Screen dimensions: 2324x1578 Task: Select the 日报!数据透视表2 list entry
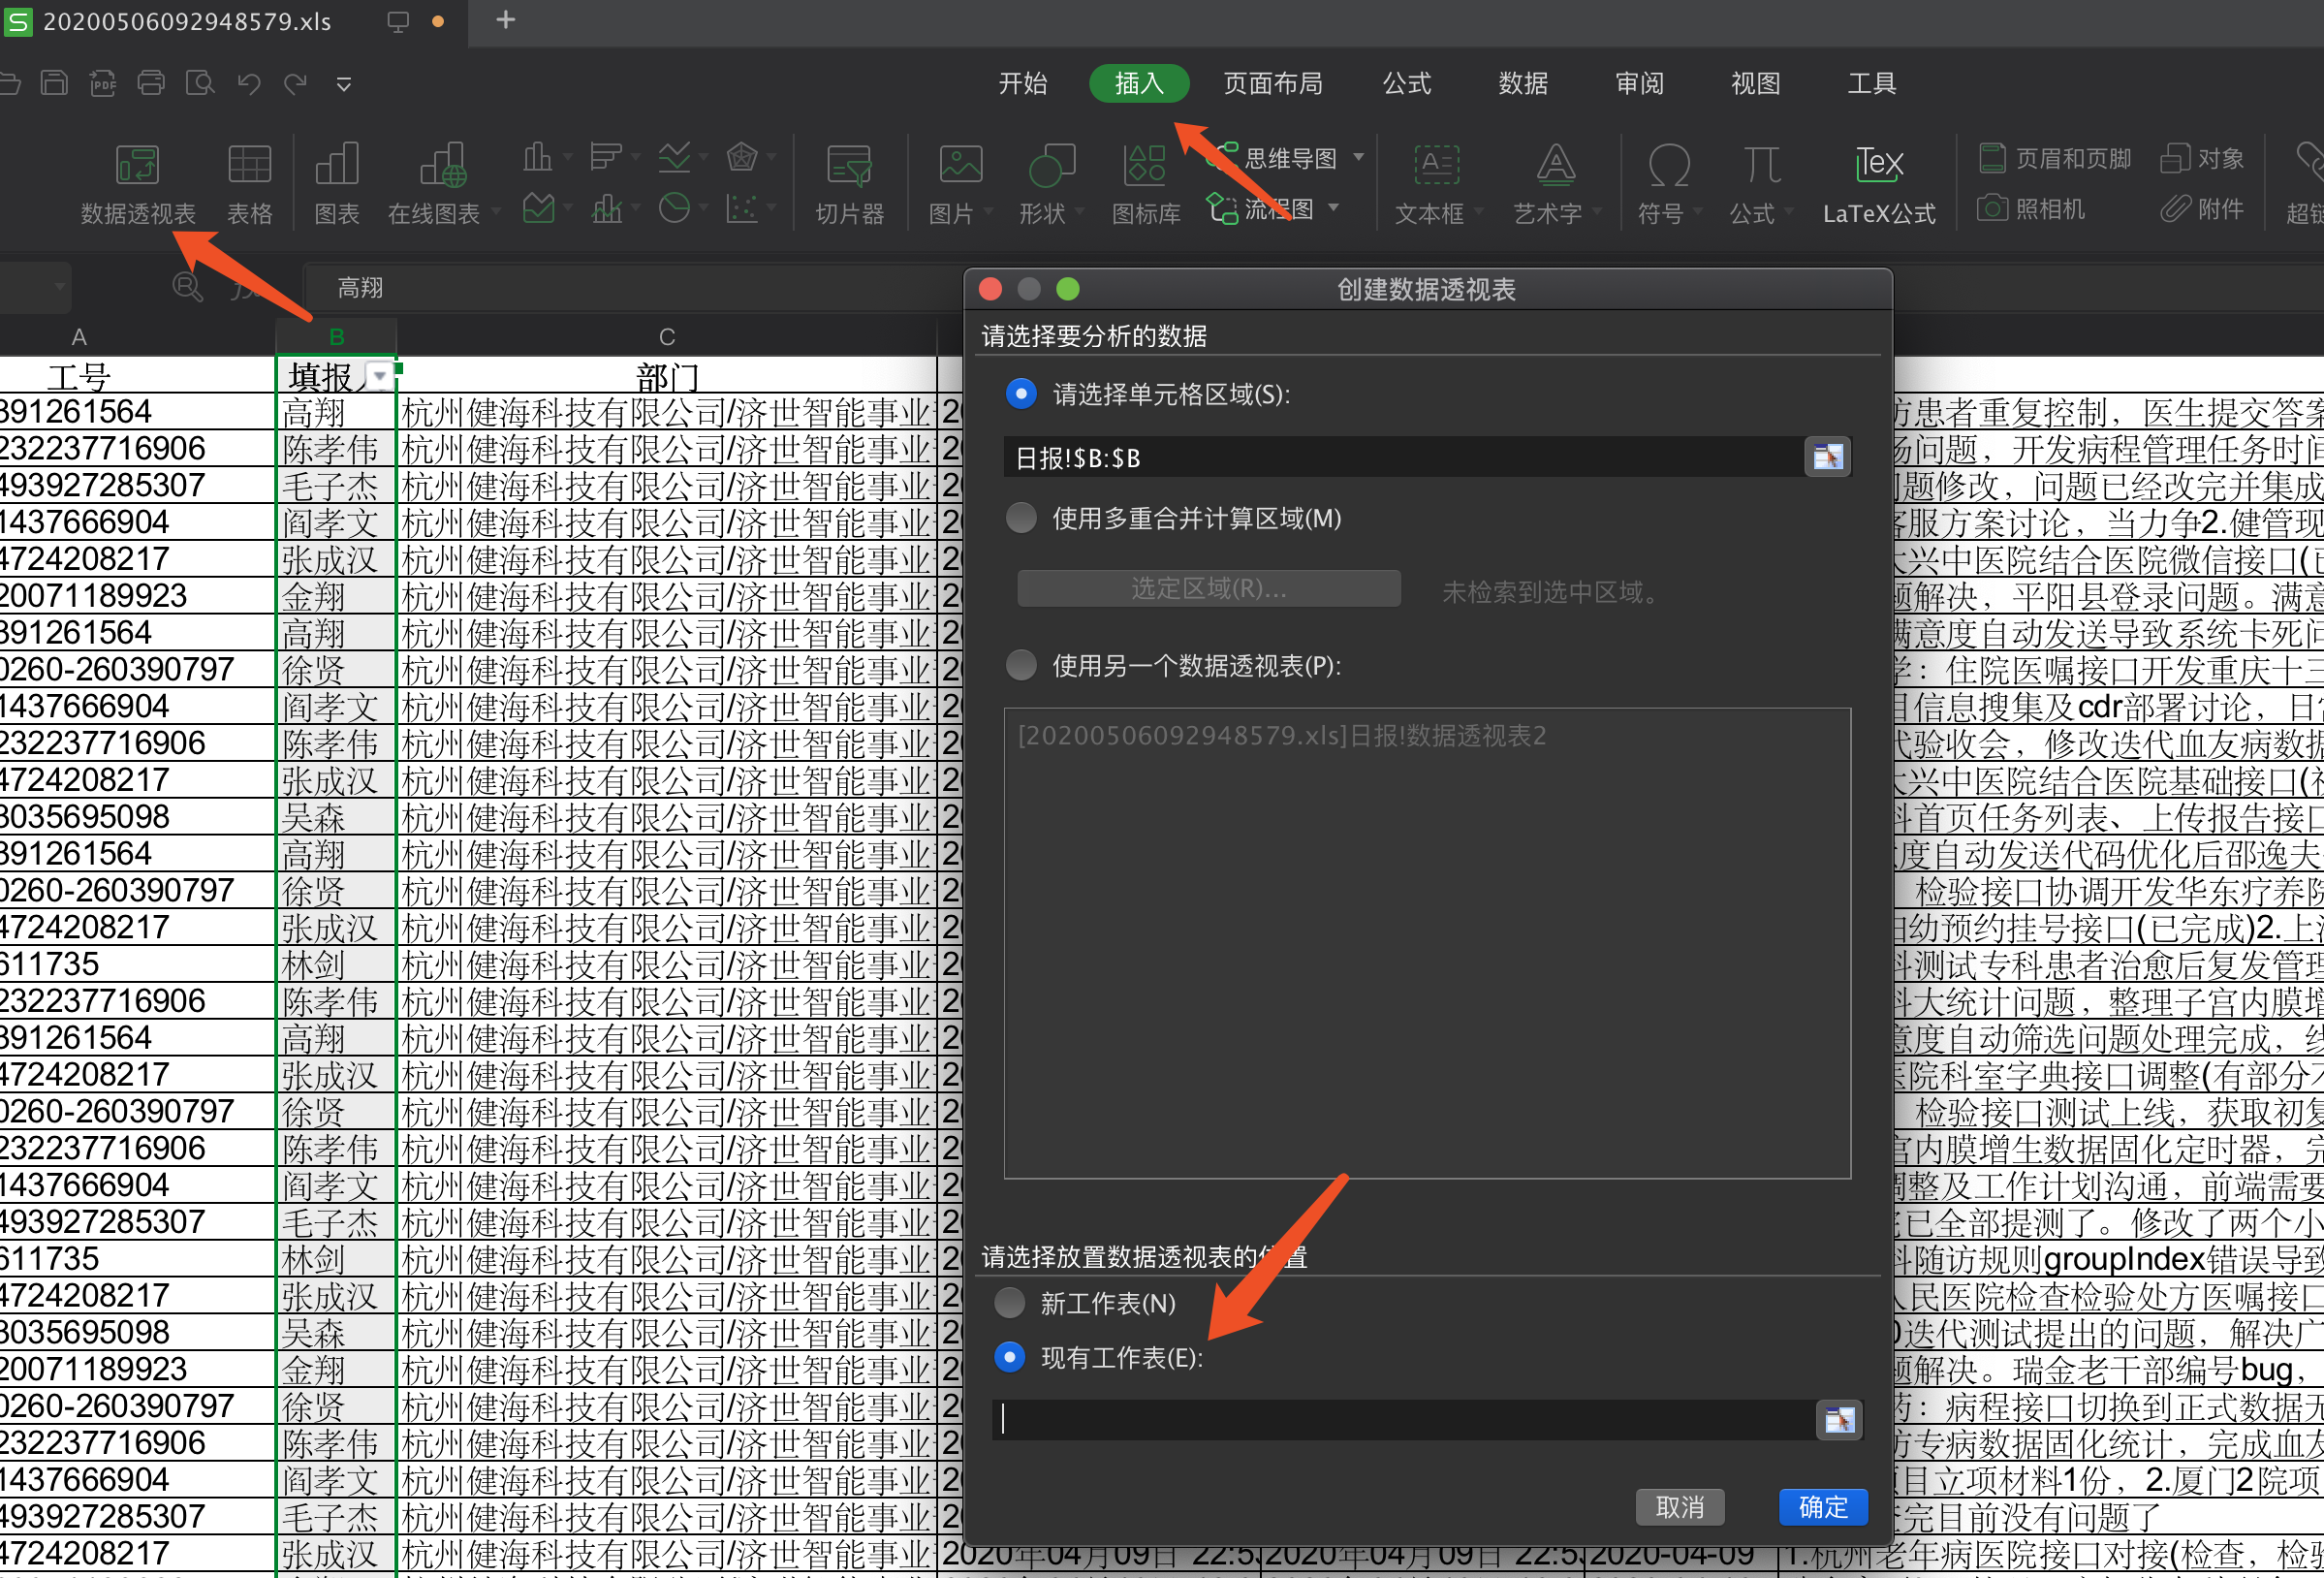[1281, 736]
